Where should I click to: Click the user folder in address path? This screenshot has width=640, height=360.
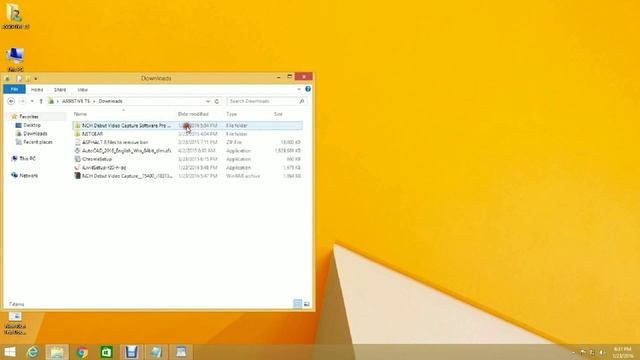click(76, 101)
